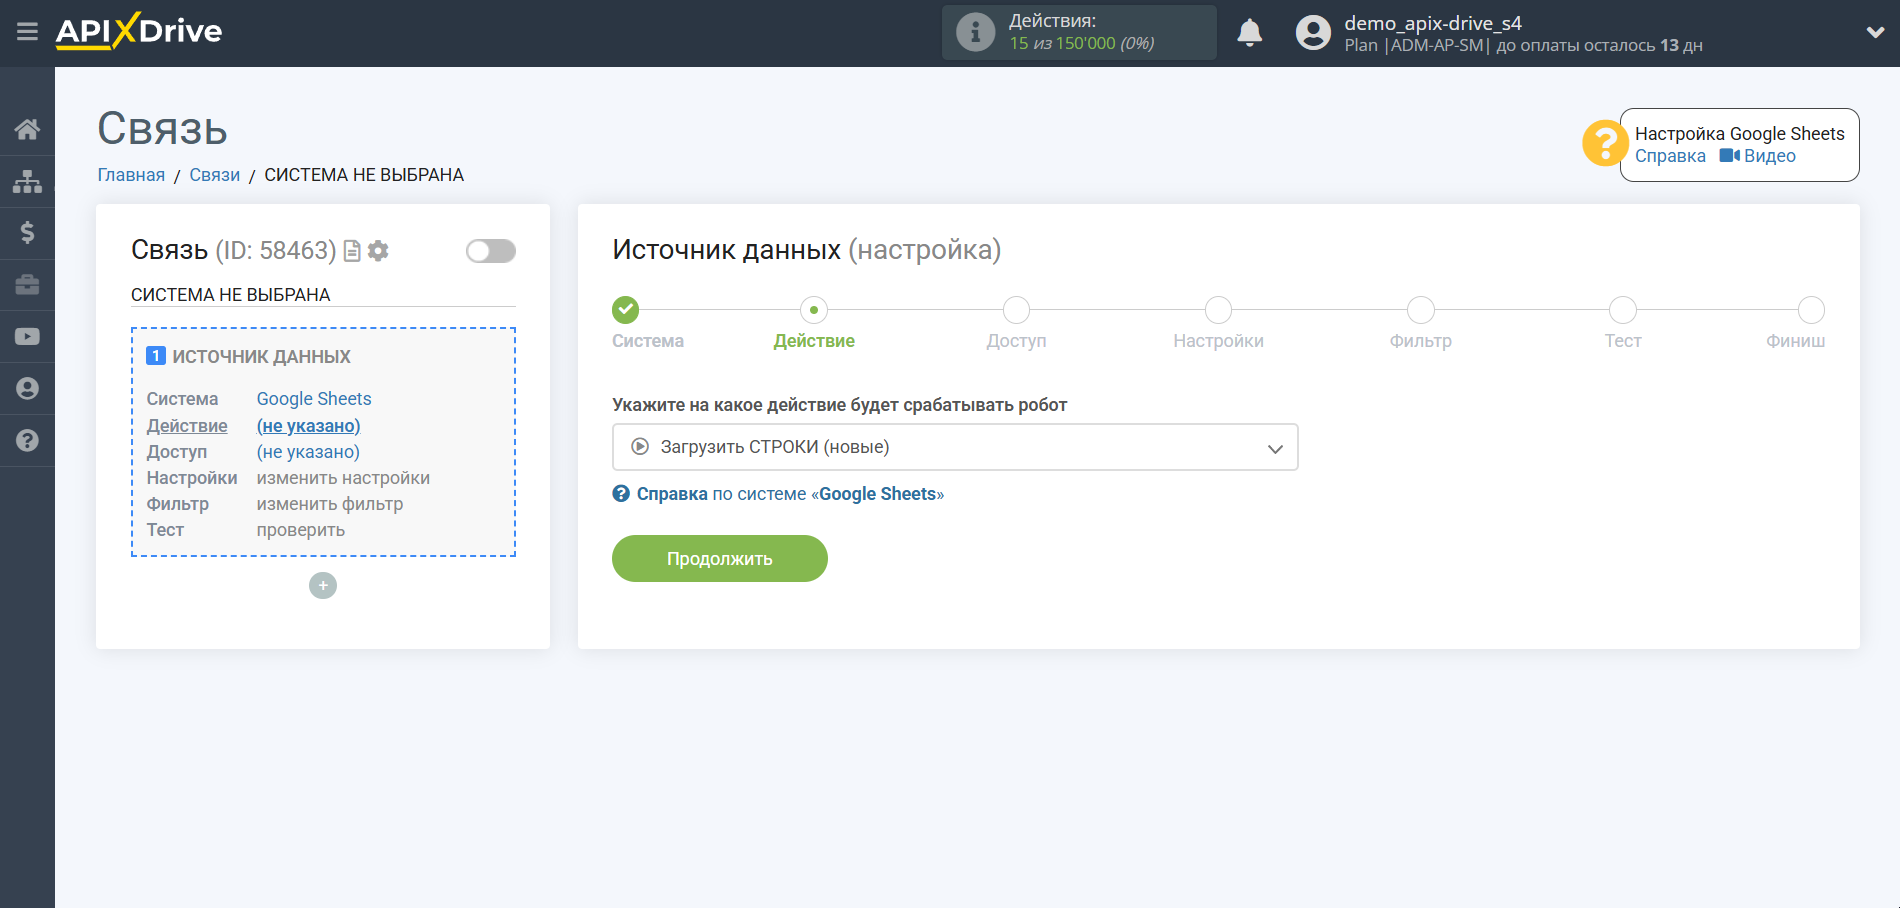1900x908 pixels.
Task: Open the action dropdown Загрузить СТРОКИ
Action: pos(954,447)
